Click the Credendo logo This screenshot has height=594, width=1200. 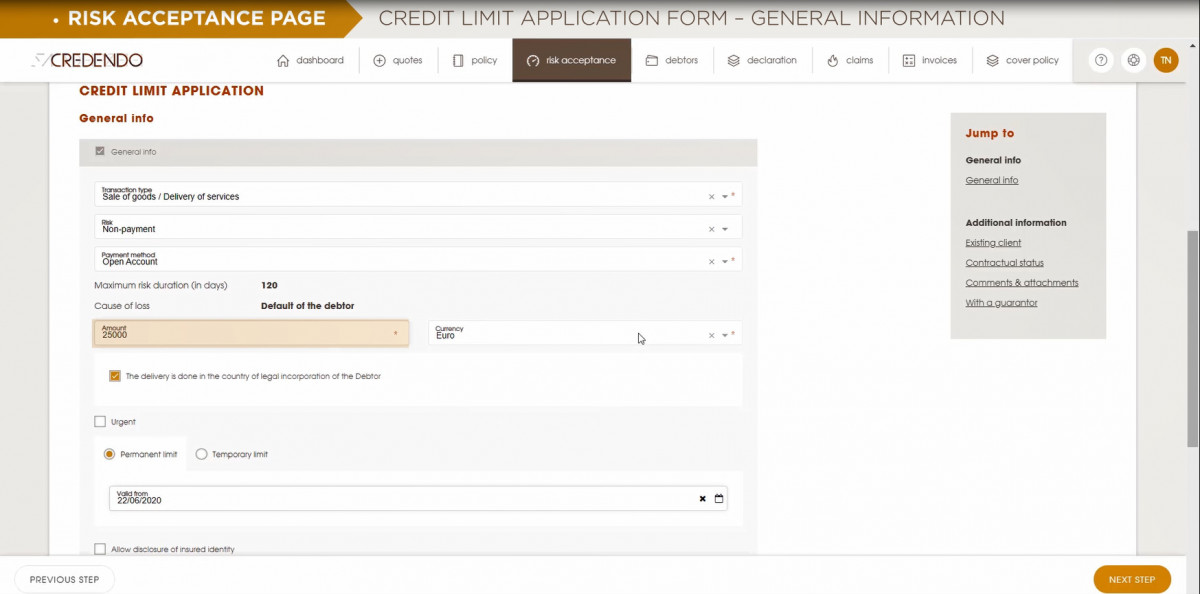point(87,60)
